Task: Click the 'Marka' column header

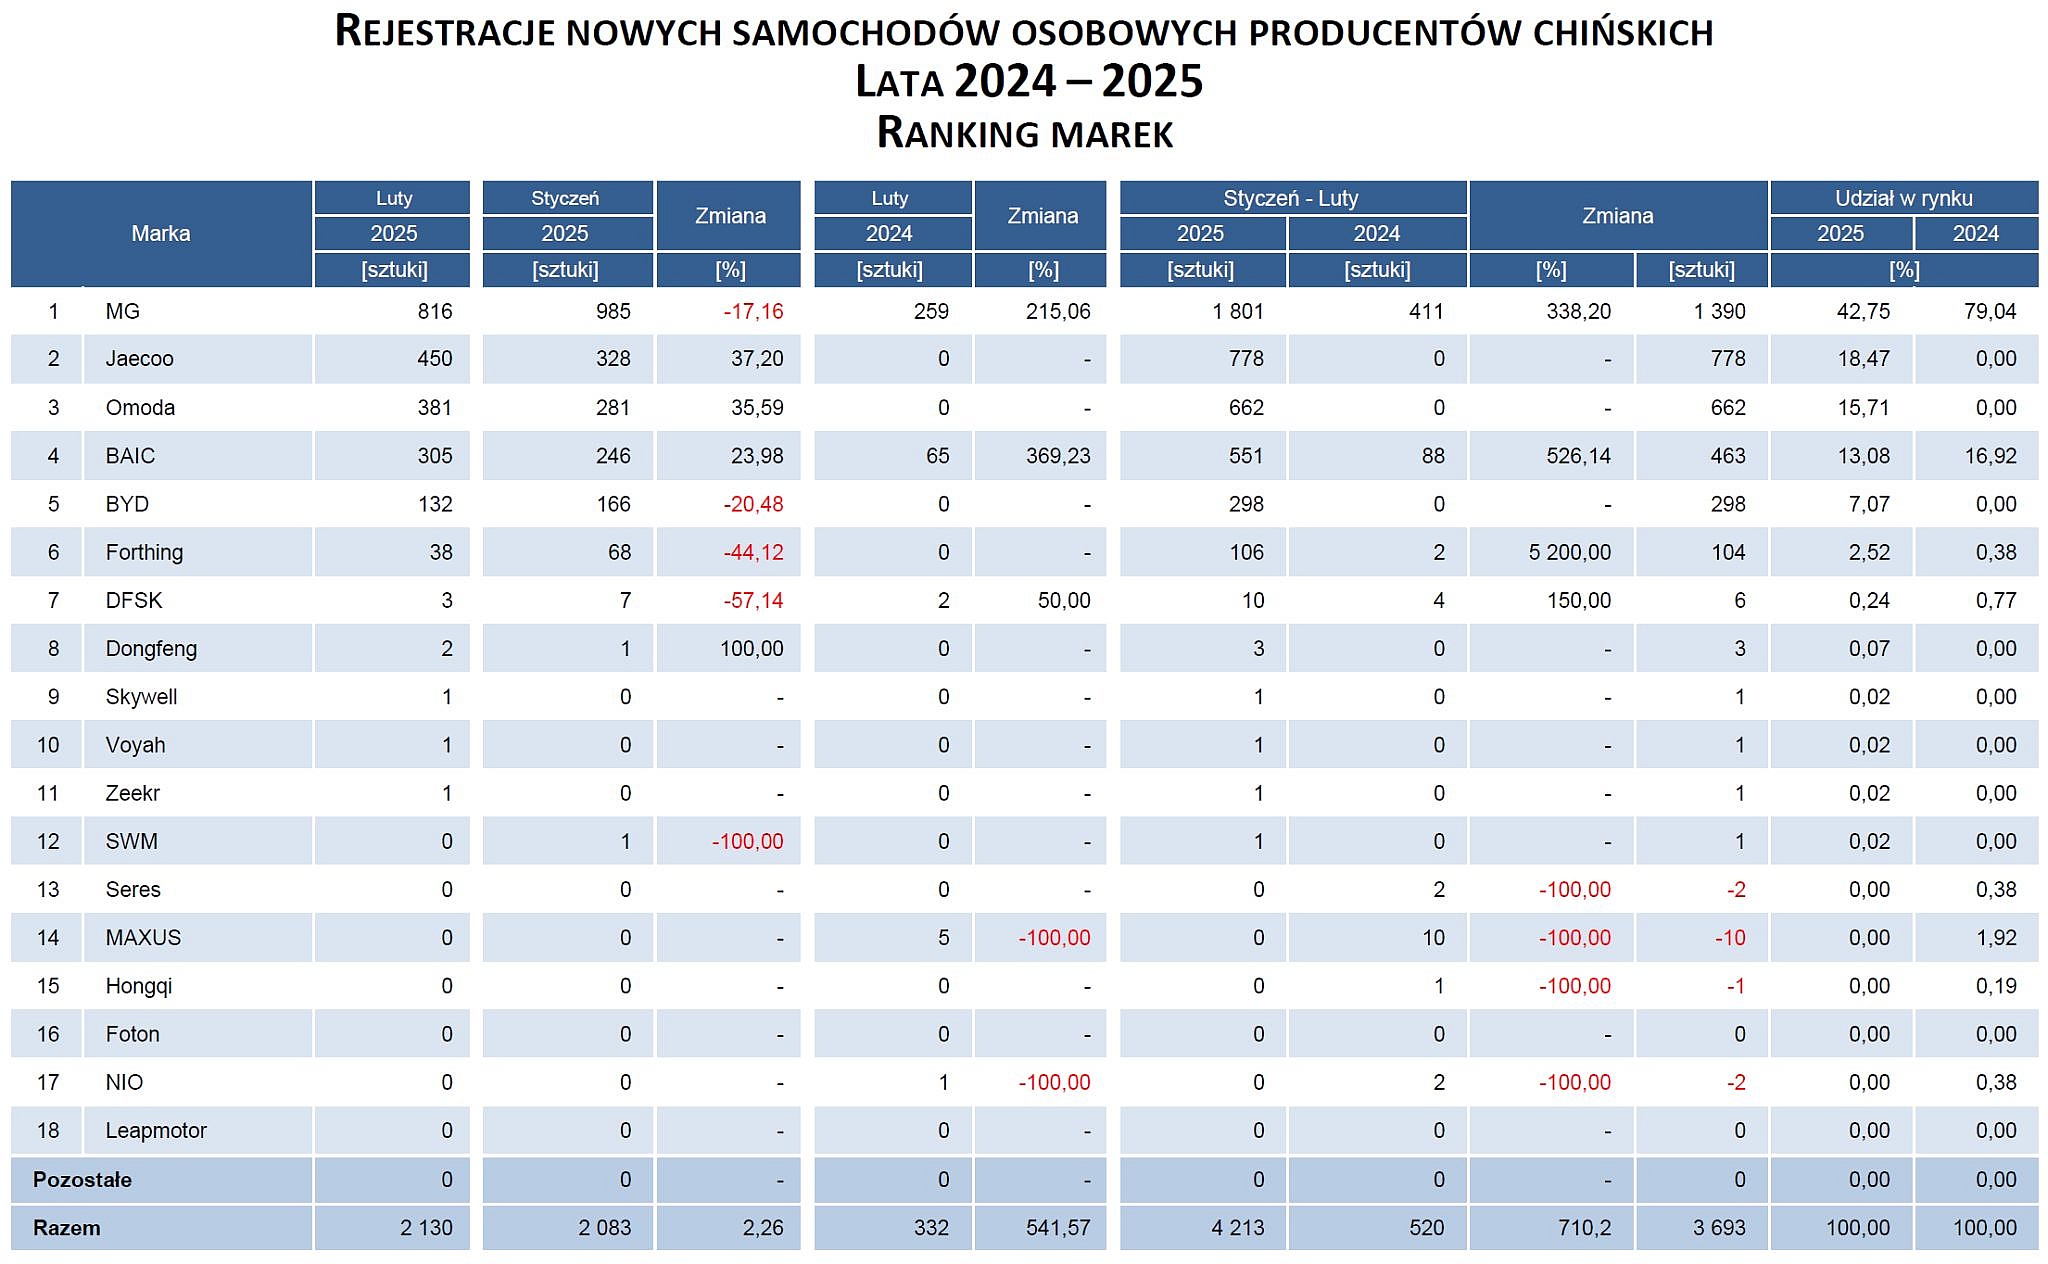Action: click(161, 233)
